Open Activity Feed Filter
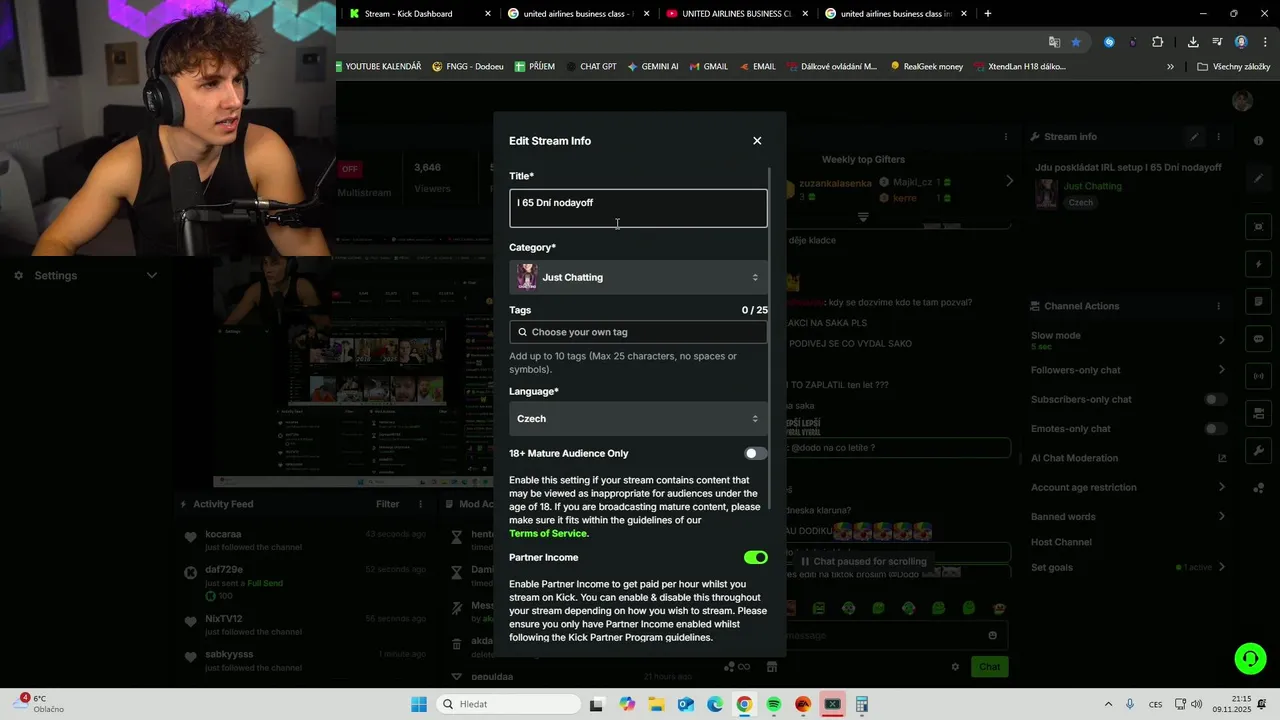1280x720 pixels. point(388,505)
